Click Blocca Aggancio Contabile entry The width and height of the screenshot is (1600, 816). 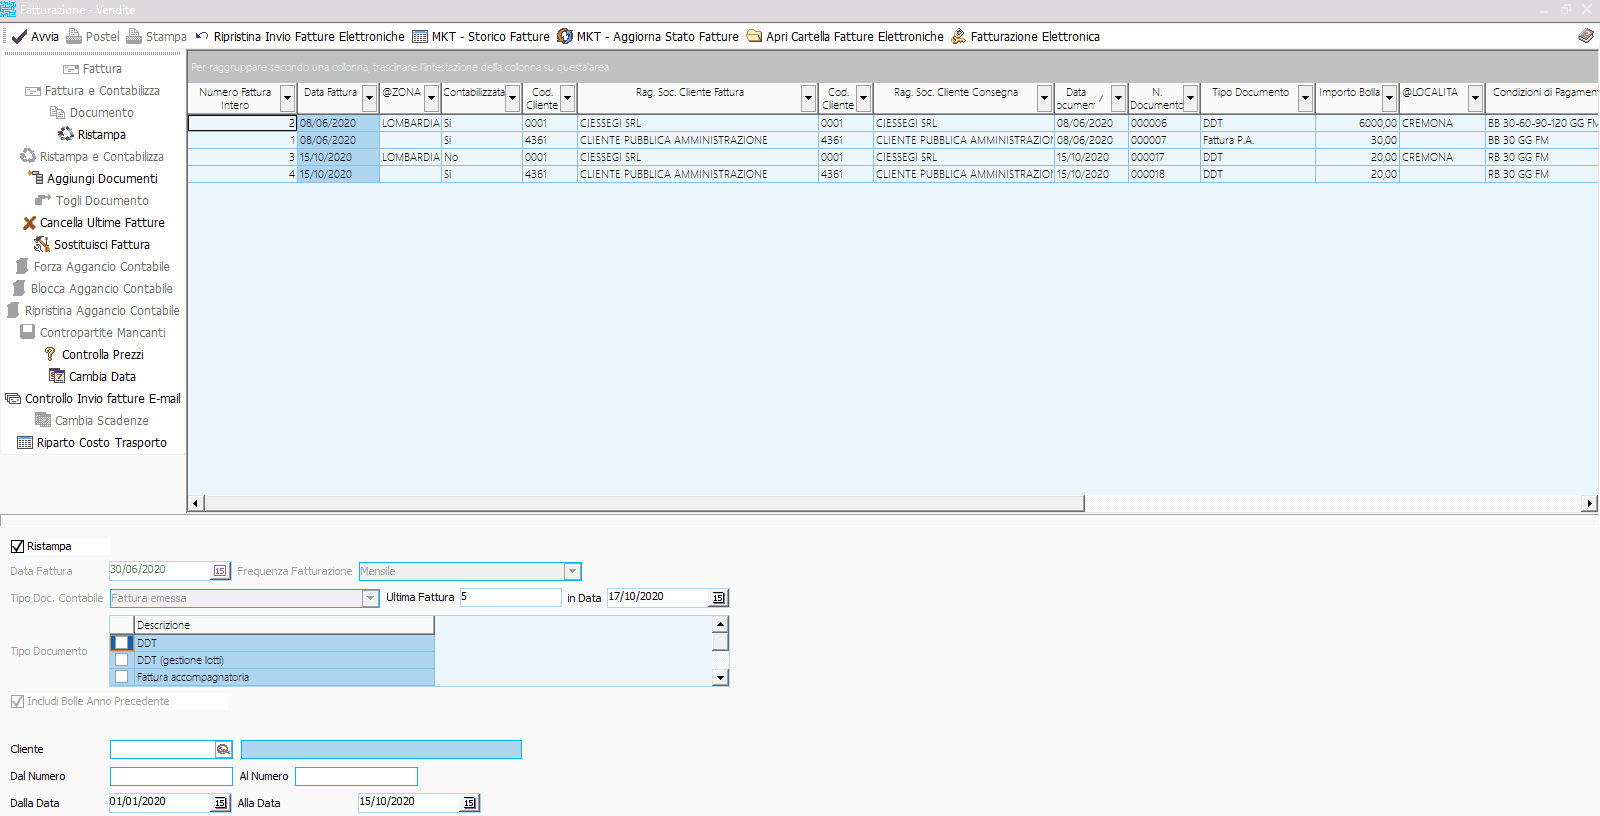(x=92, y=288)
